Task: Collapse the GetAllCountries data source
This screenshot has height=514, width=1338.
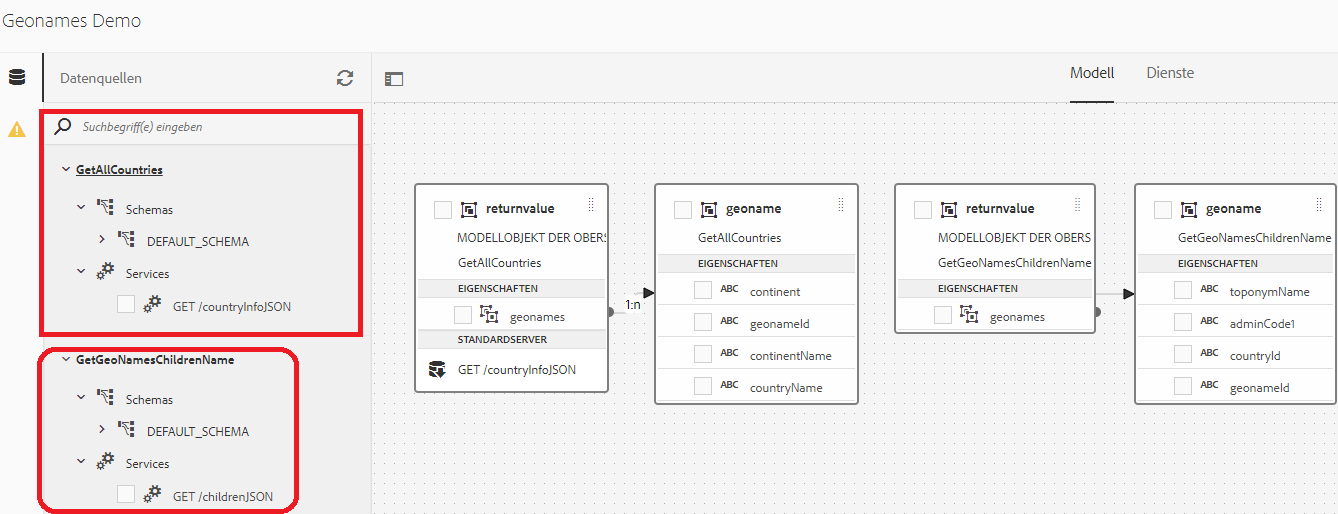Action: pyautogui.click(x=66, y=169)
